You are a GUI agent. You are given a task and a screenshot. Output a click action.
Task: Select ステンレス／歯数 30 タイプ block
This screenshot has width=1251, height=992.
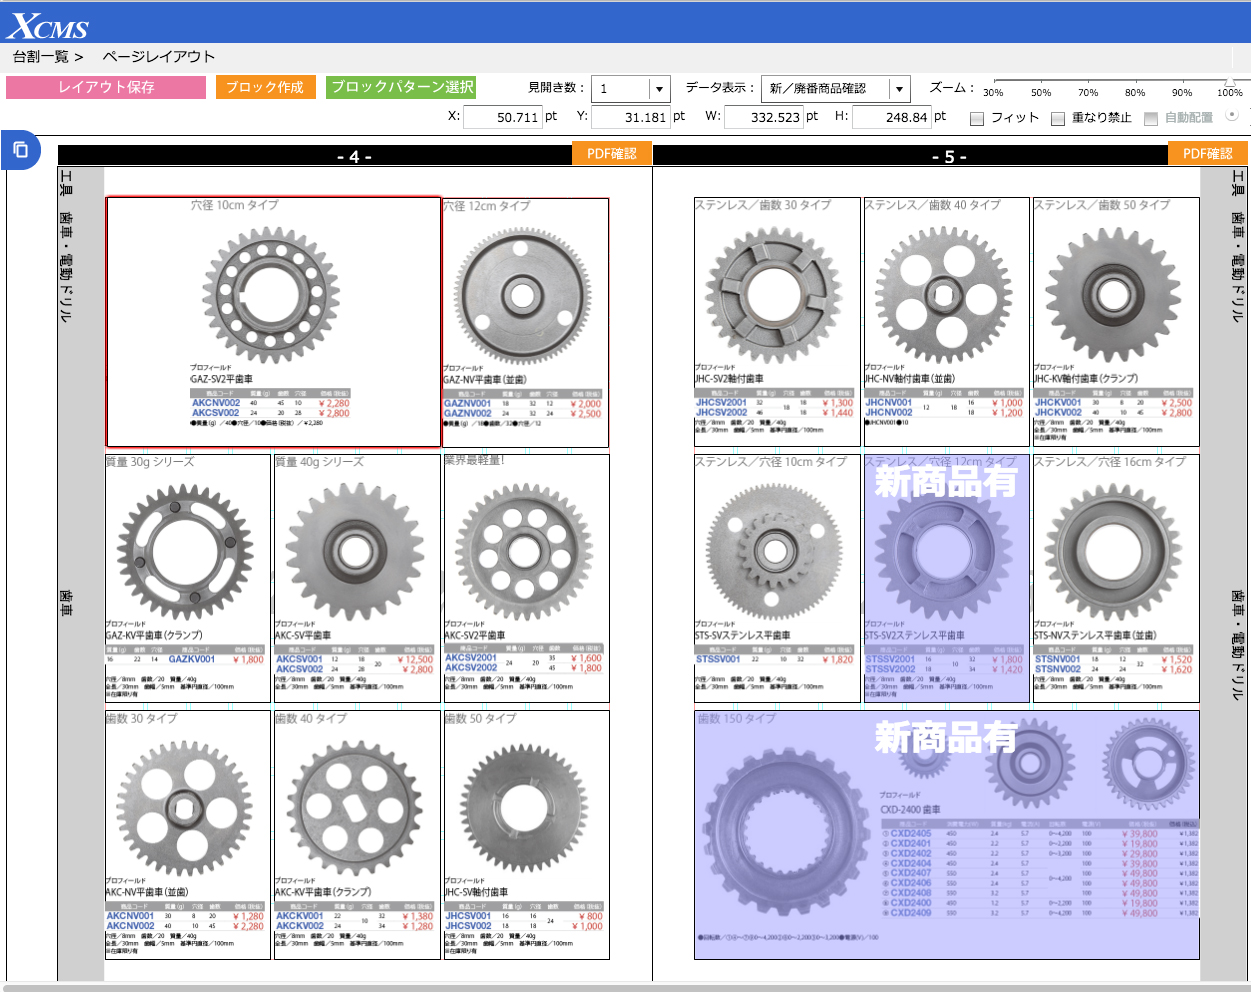point(777,322)
